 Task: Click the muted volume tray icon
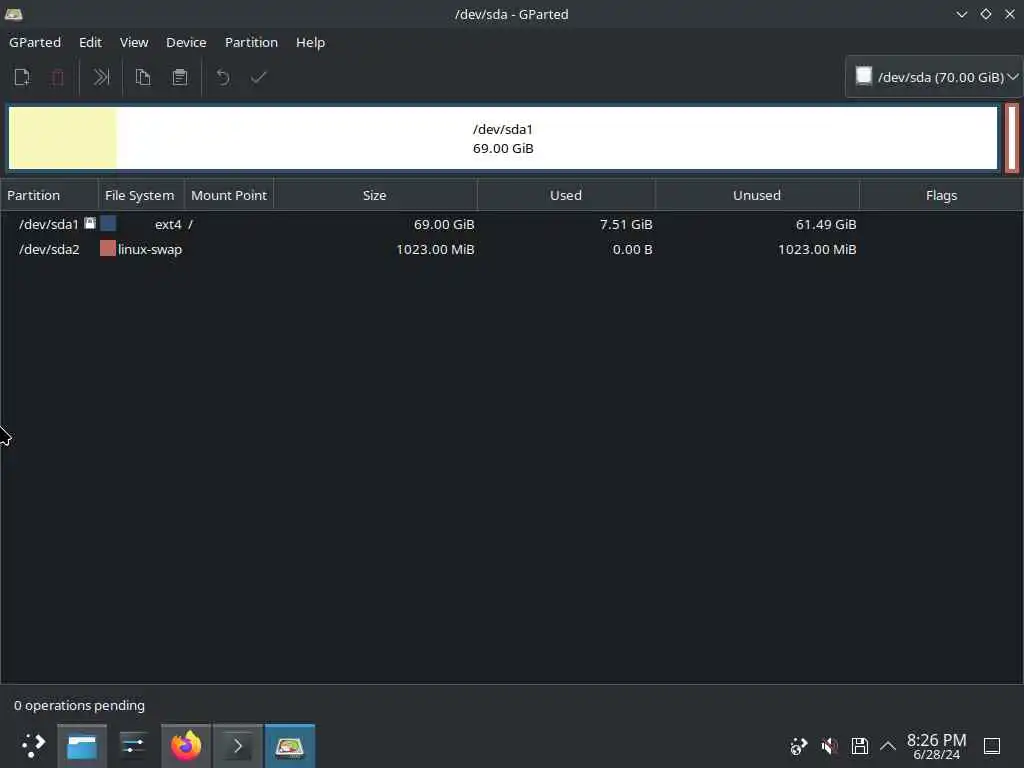click(x=829, y=746)
